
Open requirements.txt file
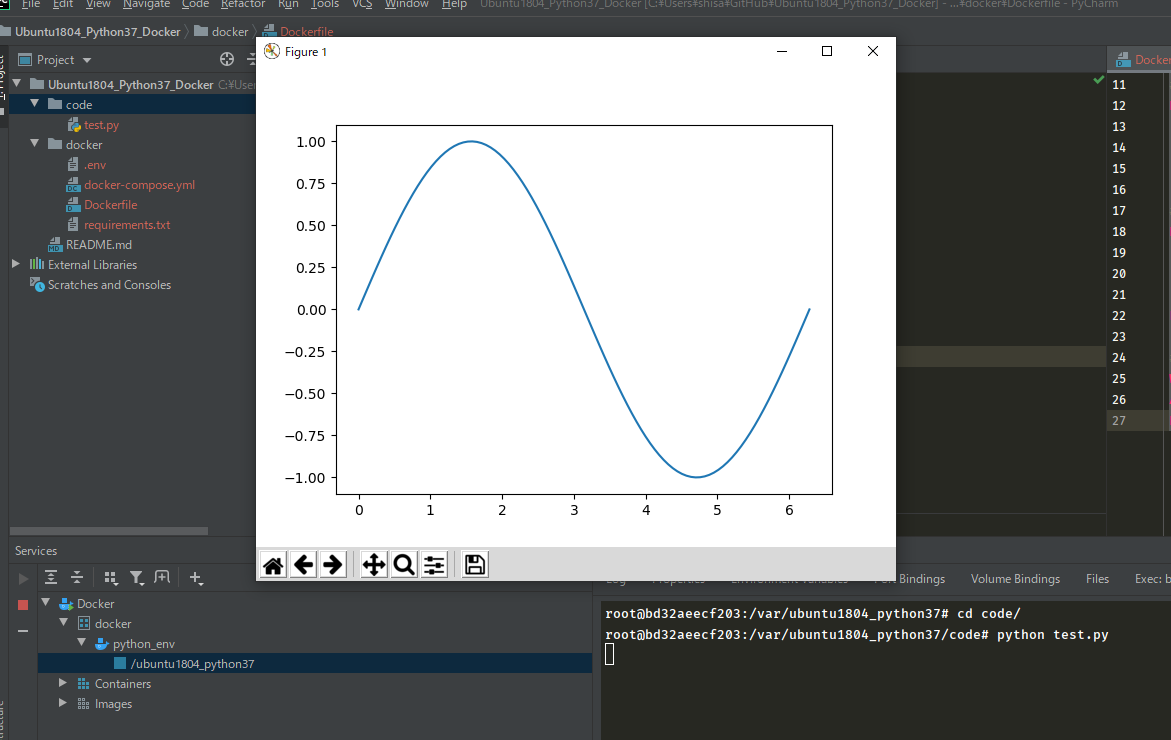point(127,225)
